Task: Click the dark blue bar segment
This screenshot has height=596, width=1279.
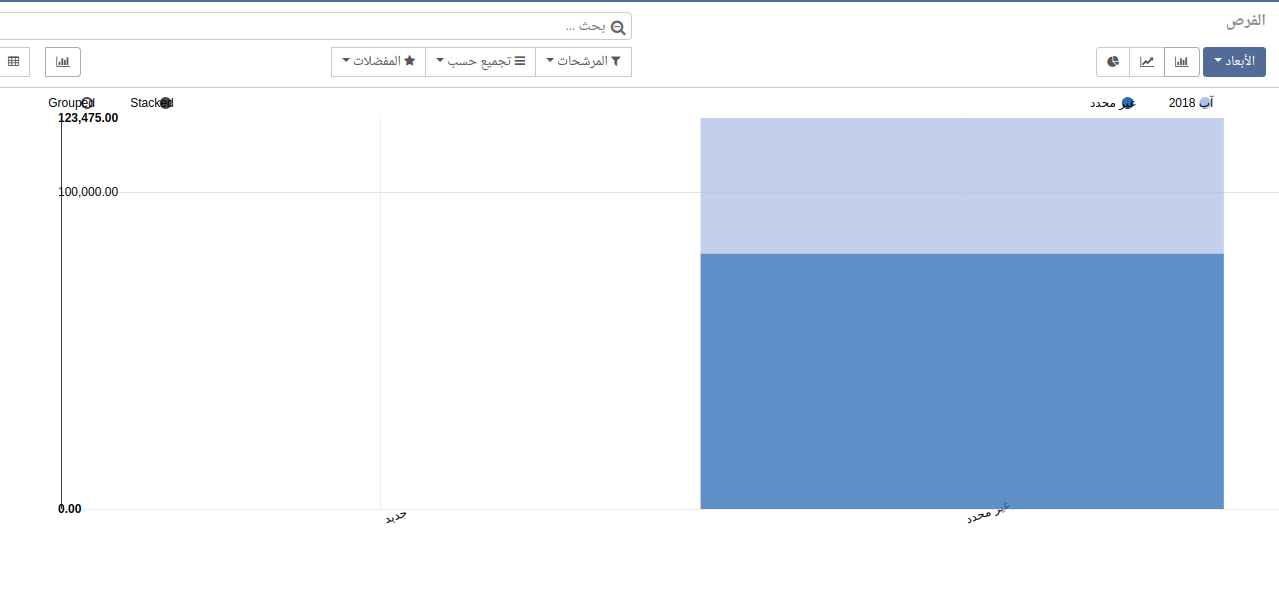Action: [x=961, y=380]
